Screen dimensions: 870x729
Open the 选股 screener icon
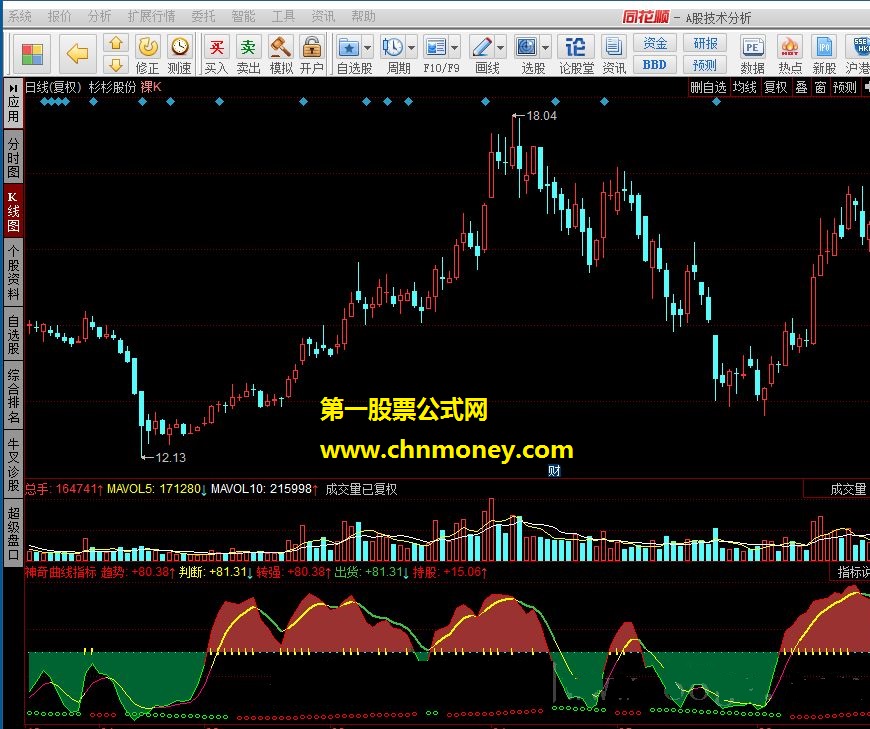click(526, 47)
